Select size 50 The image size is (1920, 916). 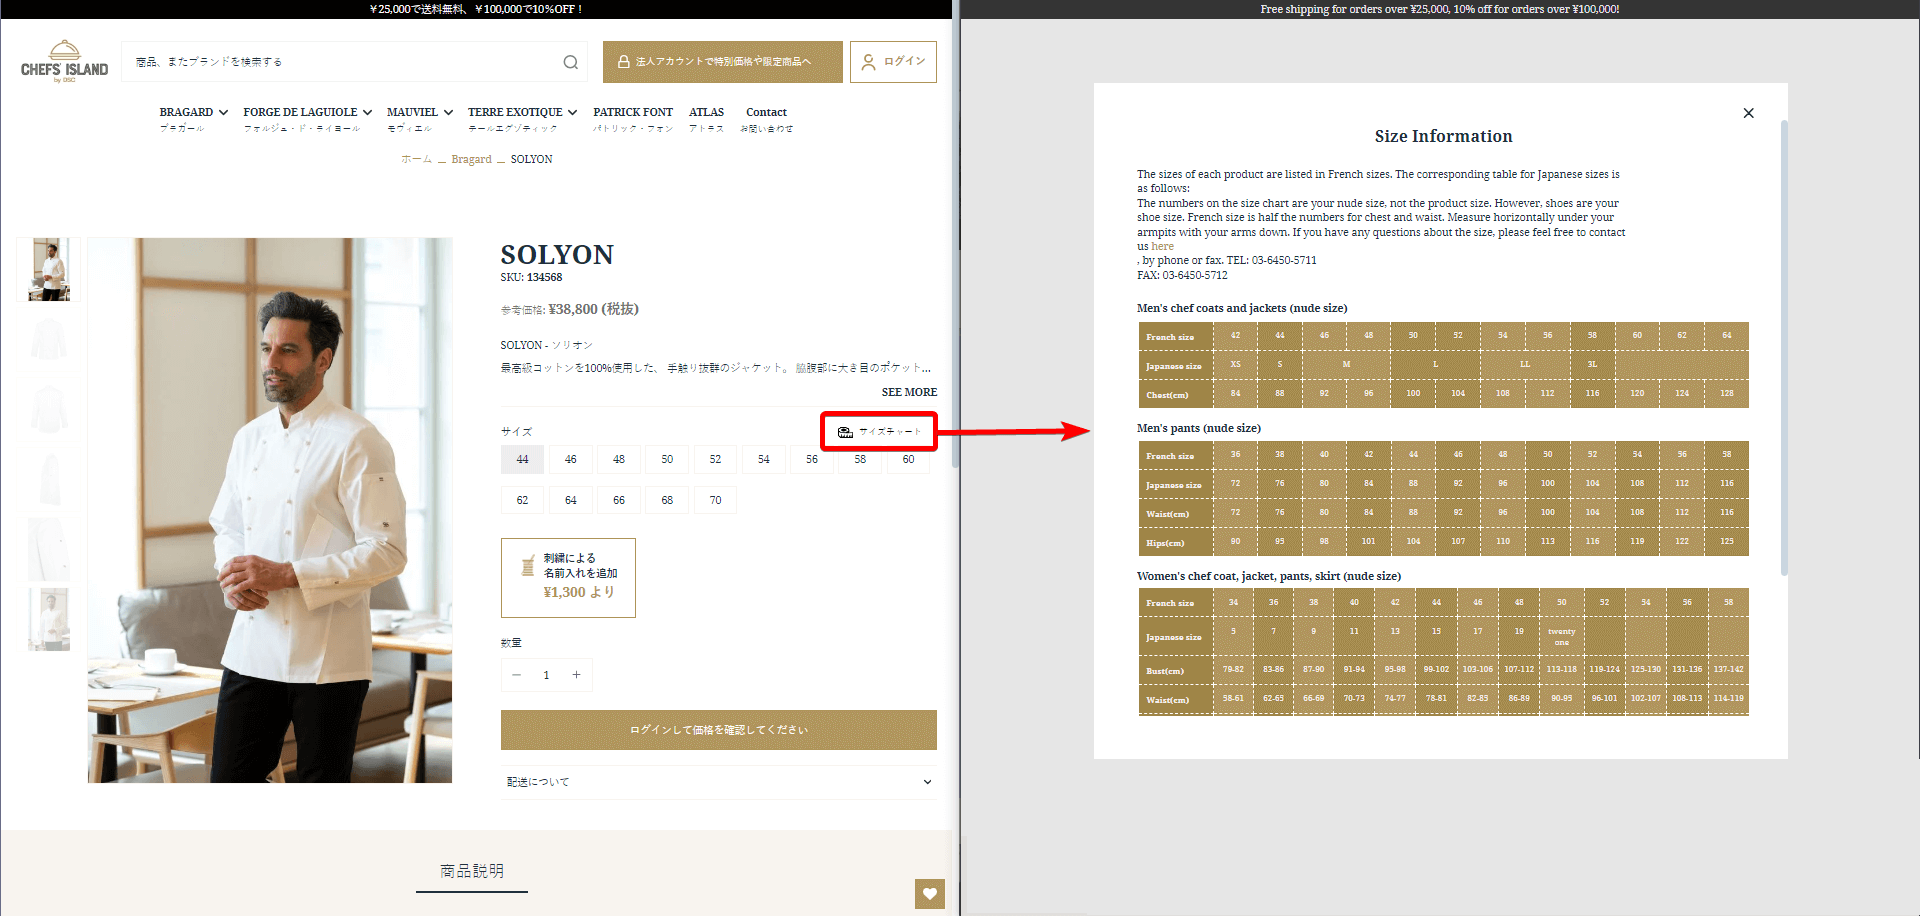tap(667, 459)
